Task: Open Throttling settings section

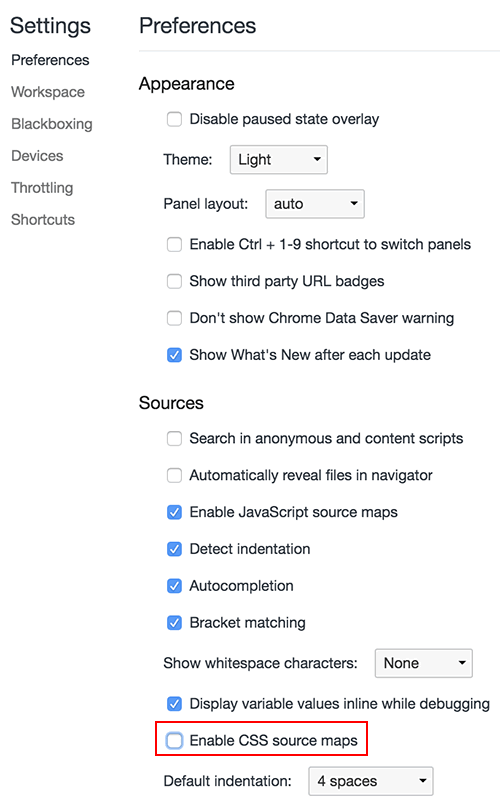Action: point(42,188)
